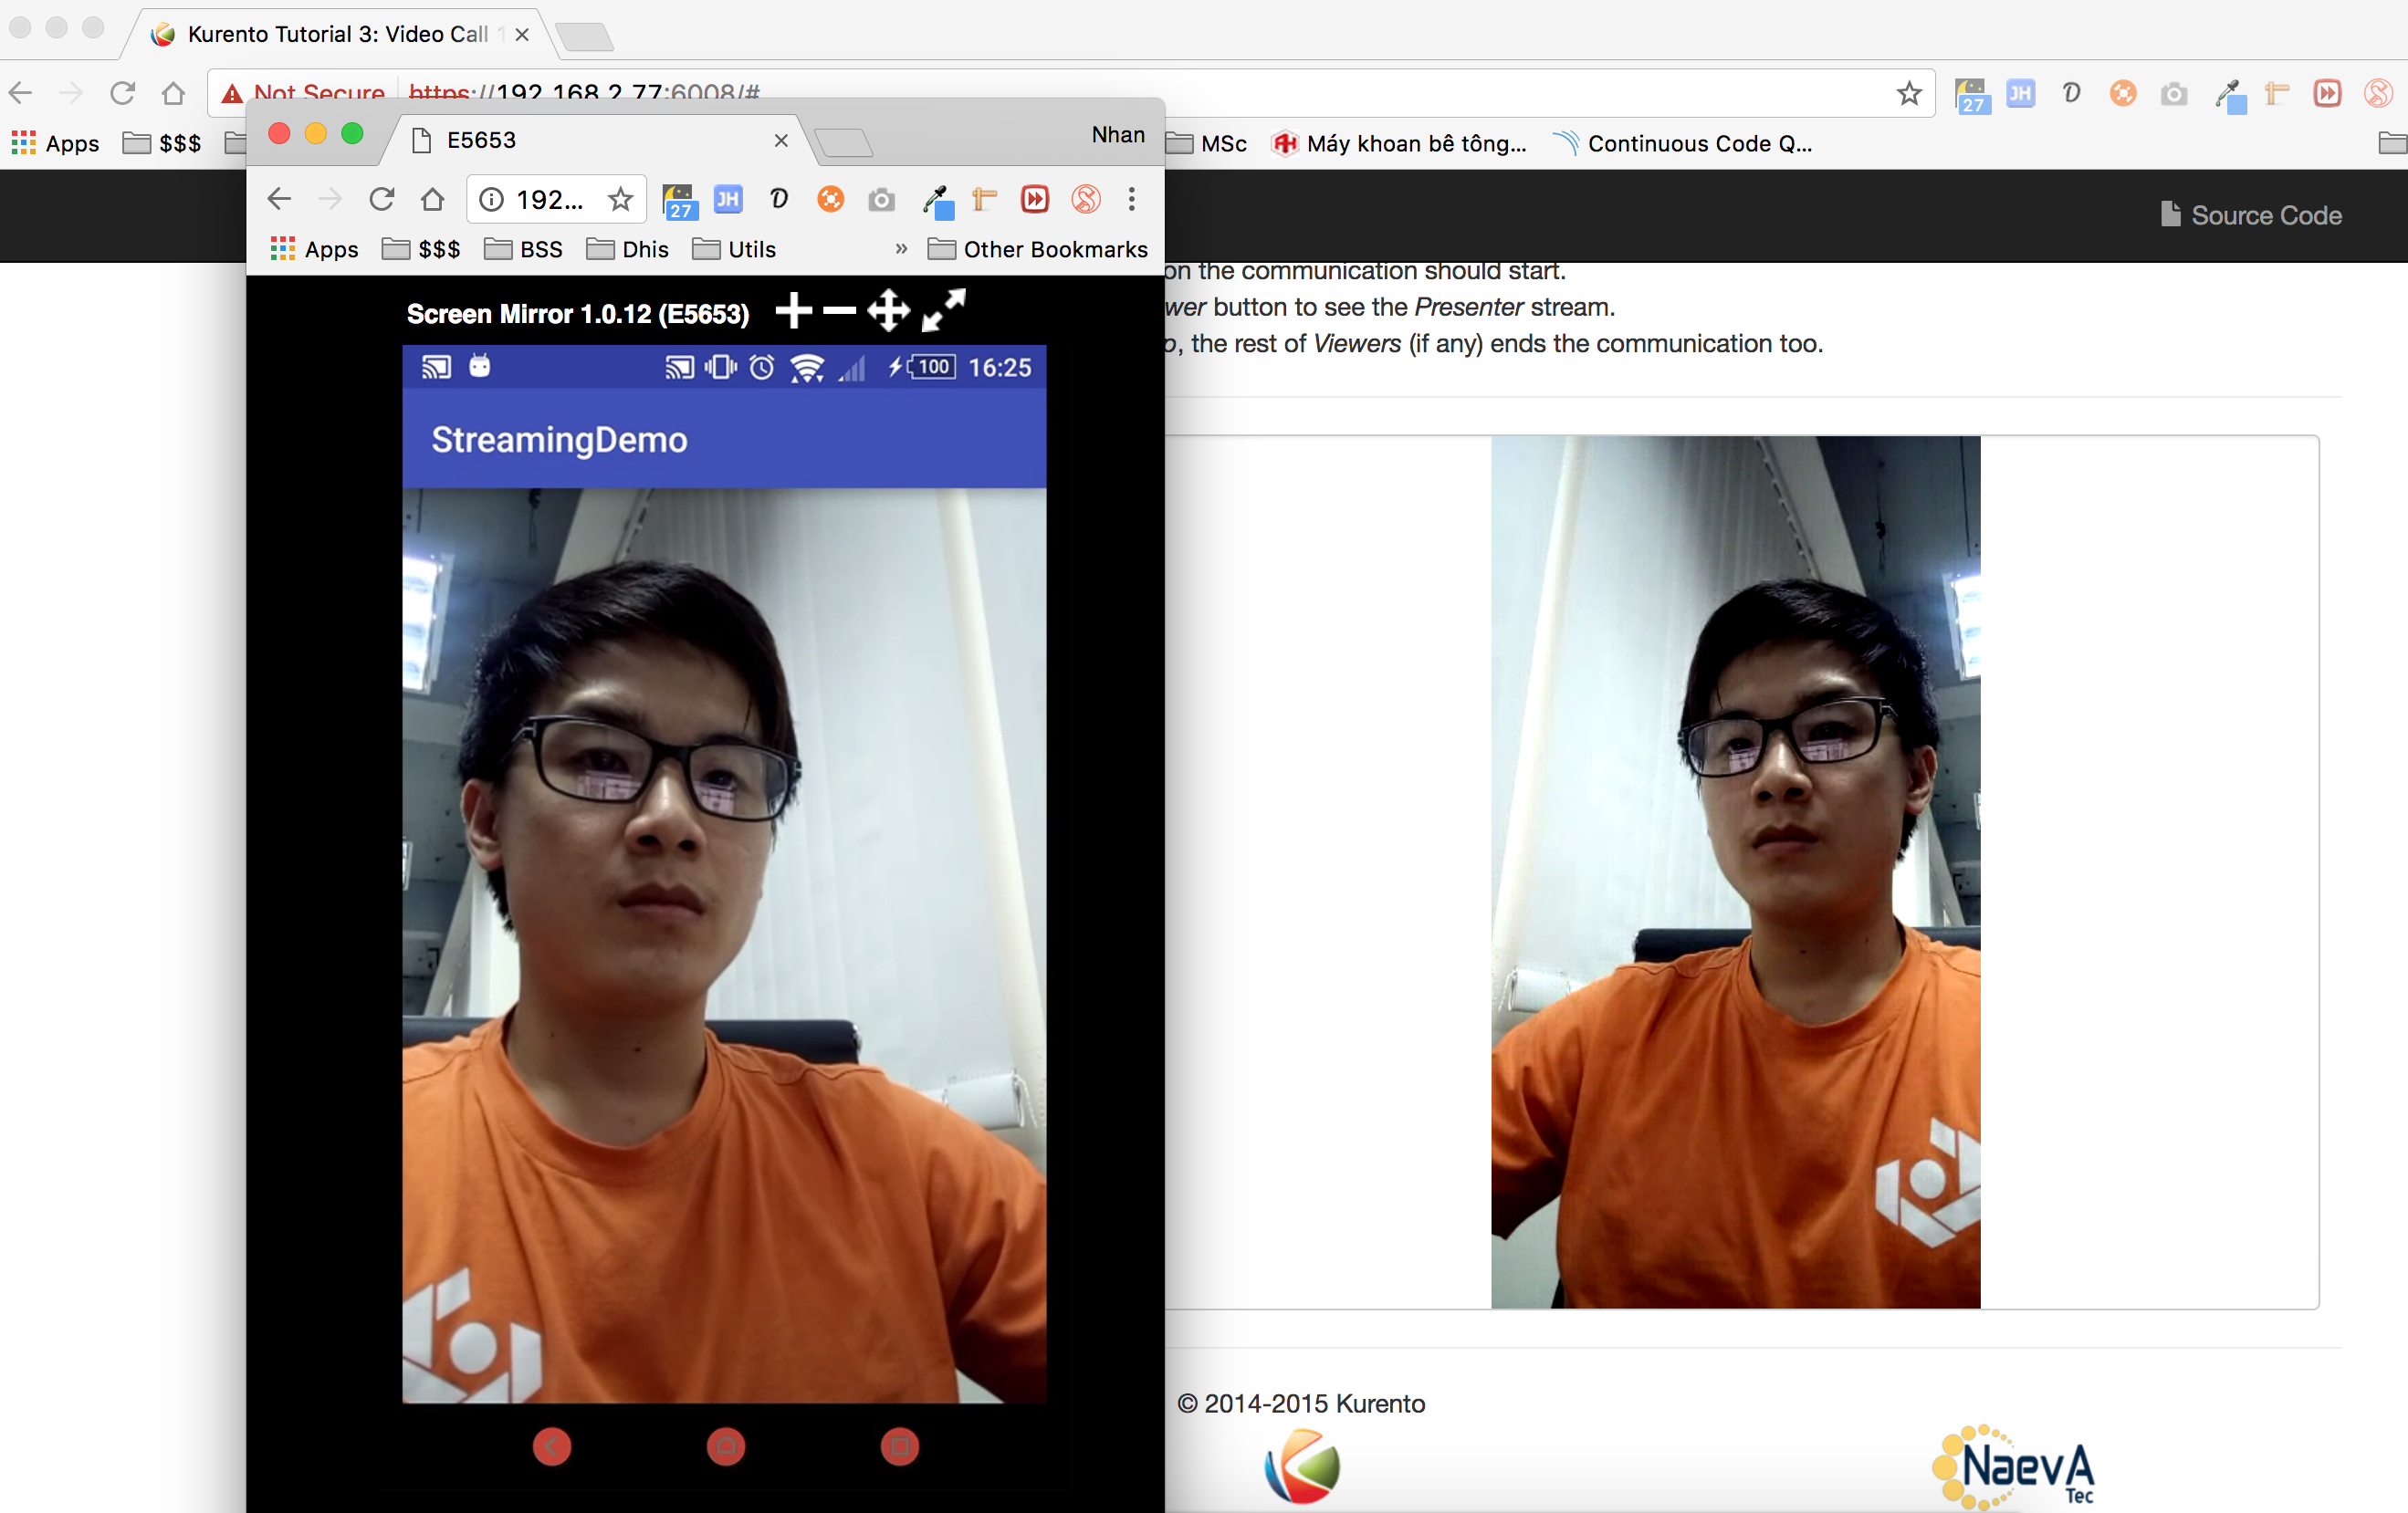Image resolution: width=2408 pixels, height=1513 pixels.
Task: Click the cast icon in phone status bar
Action: (x=436, y=367)
